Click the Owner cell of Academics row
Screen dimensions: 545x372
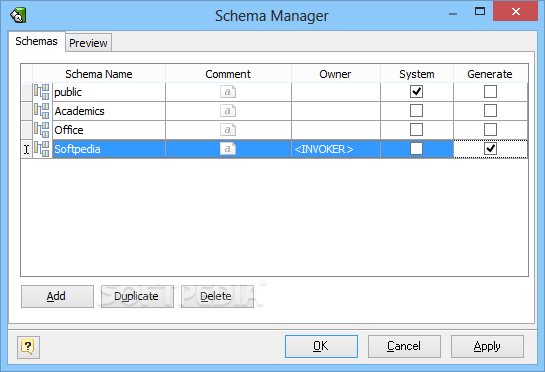(336, 111)
